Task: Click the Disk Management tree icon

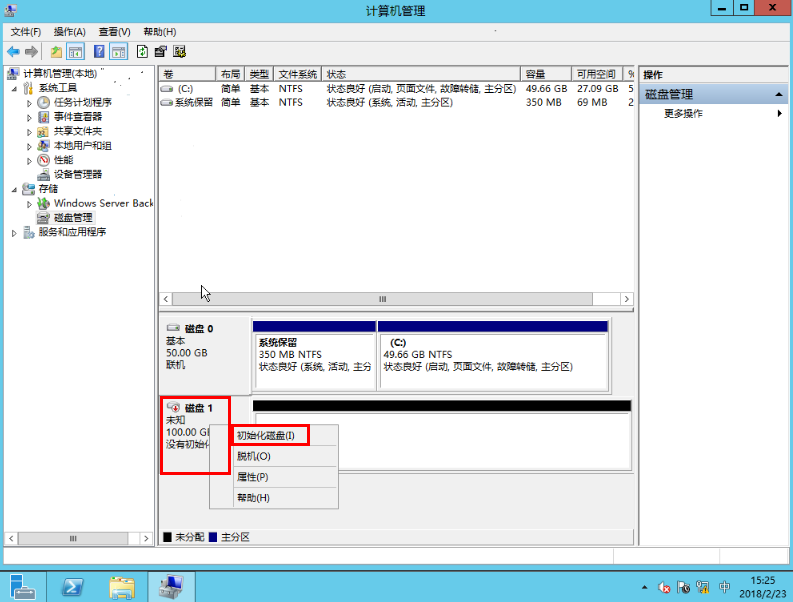Action: click(43, 218)
